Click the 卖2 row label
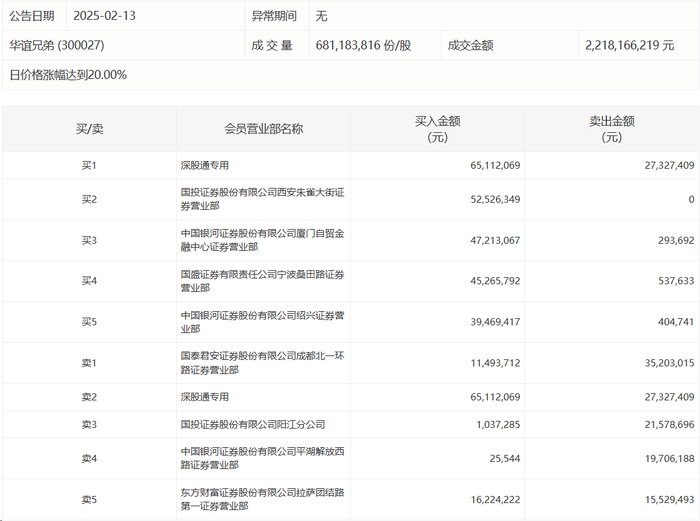The height and width of the screenshot is (521, 700). pyautogui.click(x=89, y=397)
